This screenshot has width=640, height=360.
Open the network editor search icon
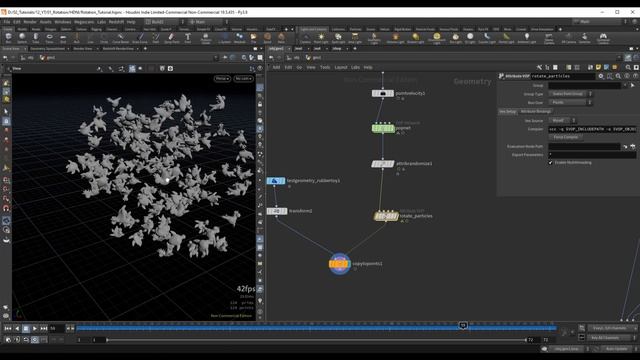point(628,67)
